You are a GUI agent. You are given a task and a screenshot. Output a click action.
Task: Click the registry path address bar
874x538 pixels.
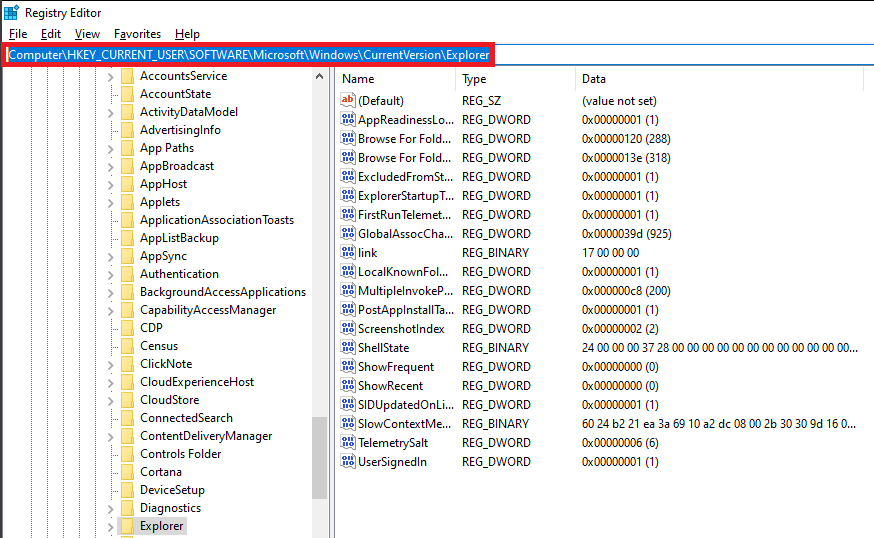(249, 55)
